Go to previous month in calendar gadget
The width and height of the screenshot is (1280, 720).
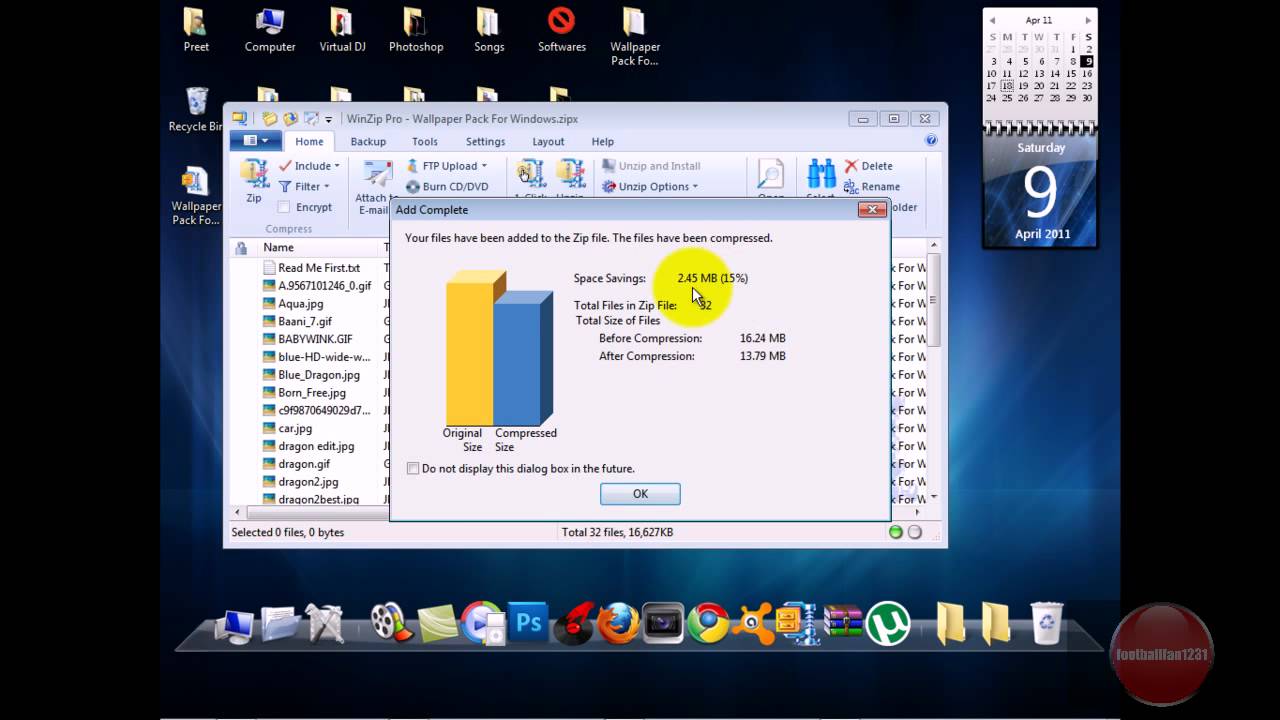[x=992, y=20]
